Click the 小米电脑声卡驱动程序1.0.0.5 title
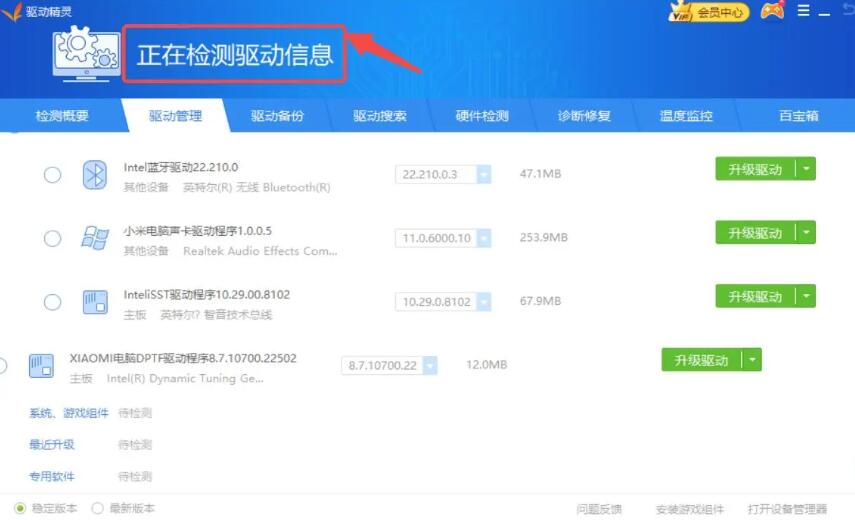This screenshot has height=520, width=855. 198,231
